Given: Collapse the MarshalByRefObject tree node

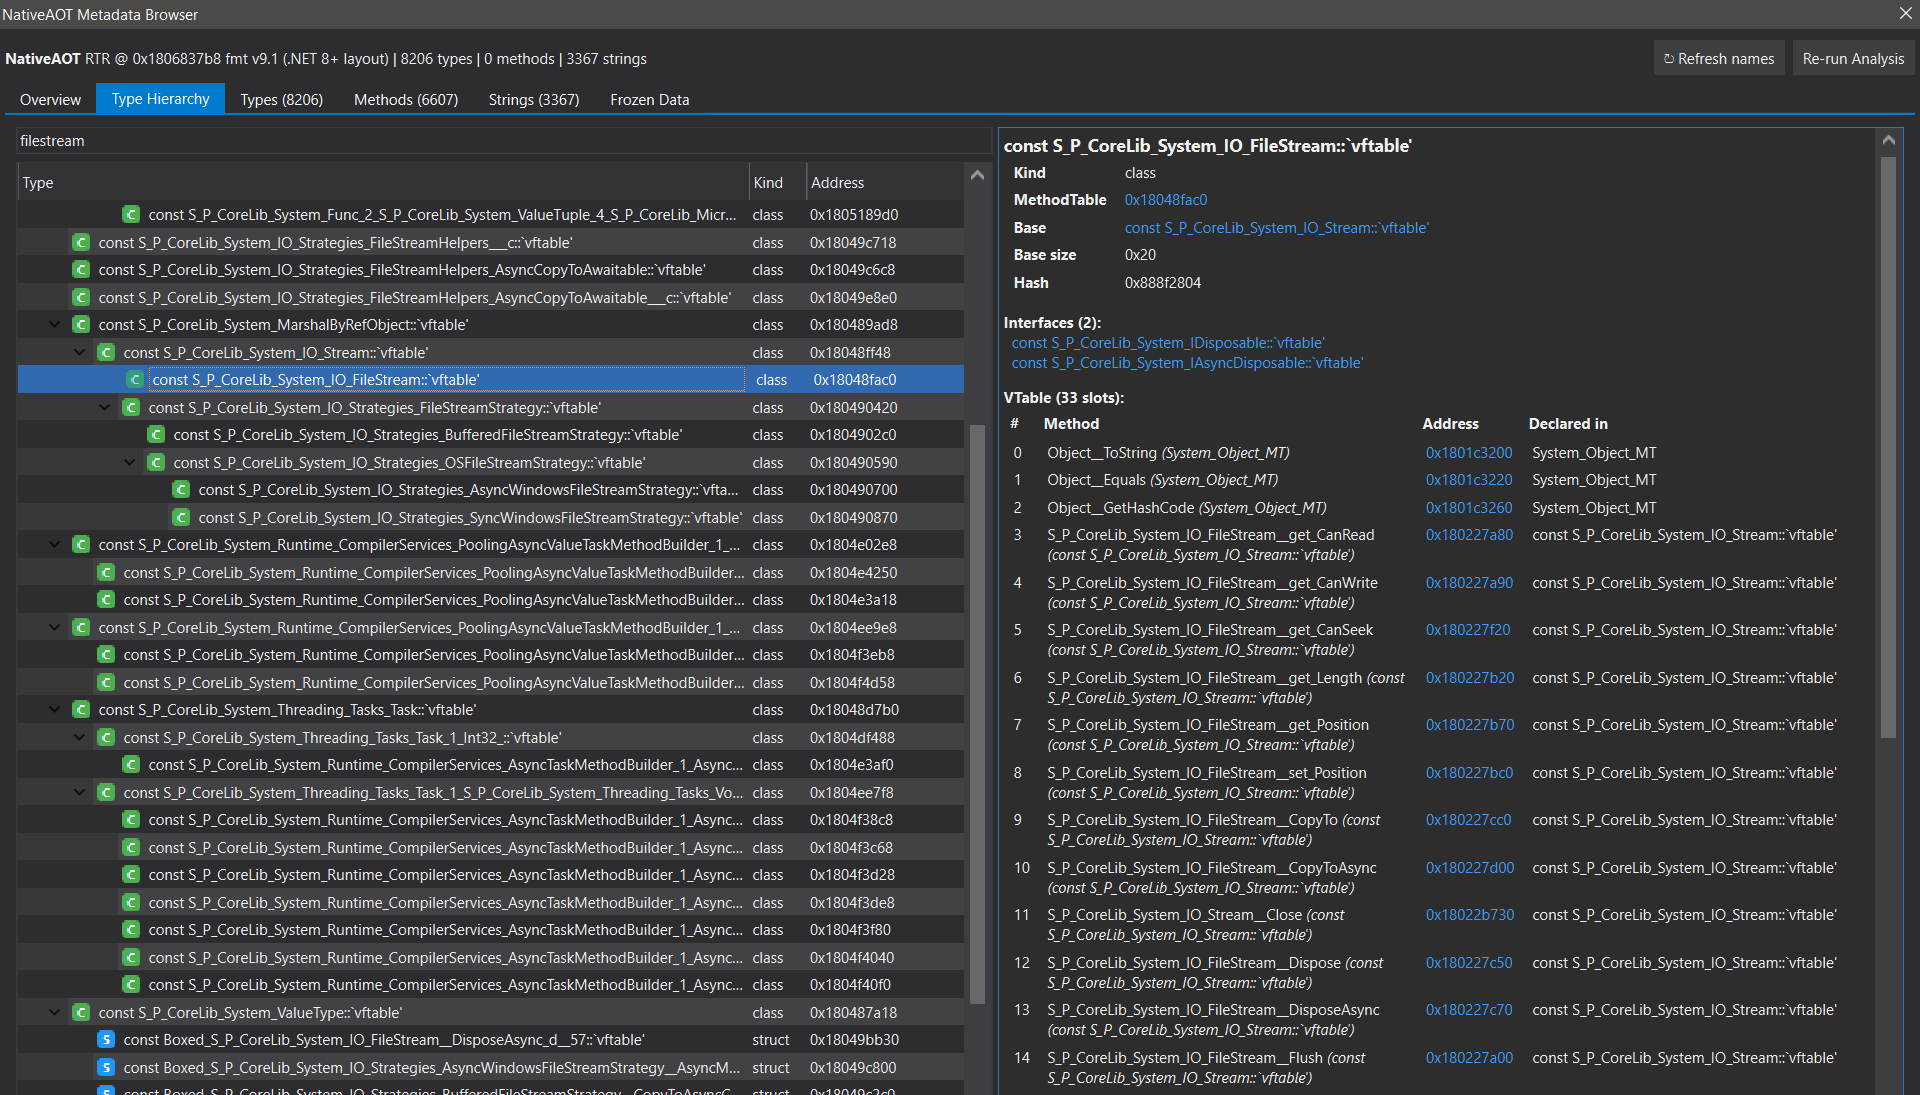Looking at the screenshot, I should click(55, 325).
